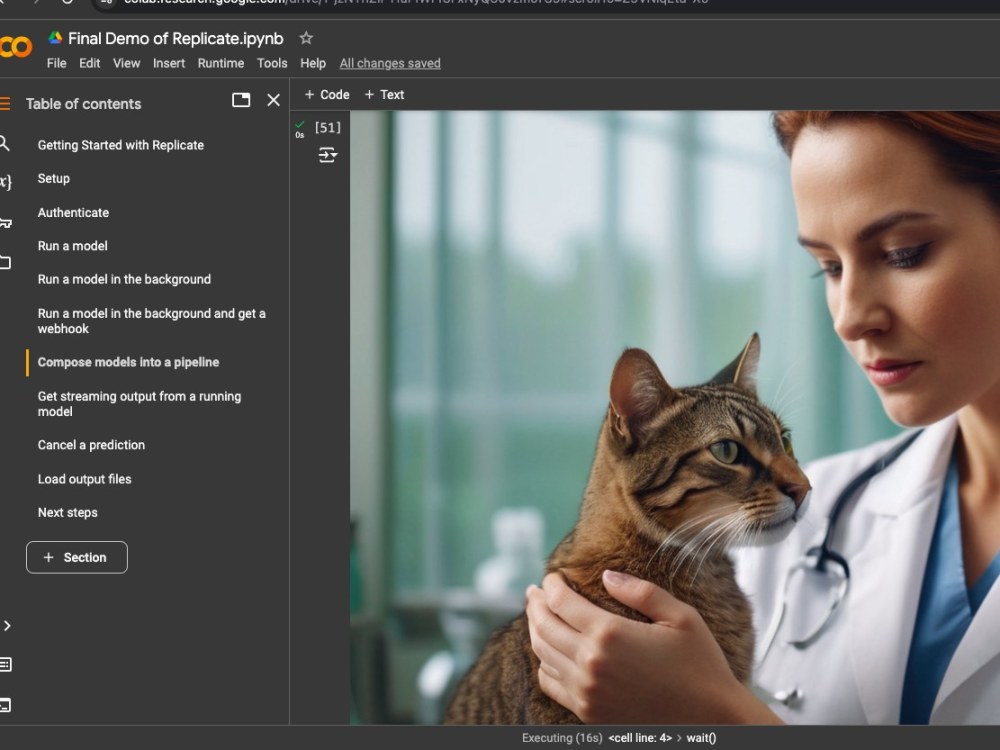Screen dimensions: 1000x750
Task: Open the Find and Replace sidebar icon
Action: tap(5, 145)
